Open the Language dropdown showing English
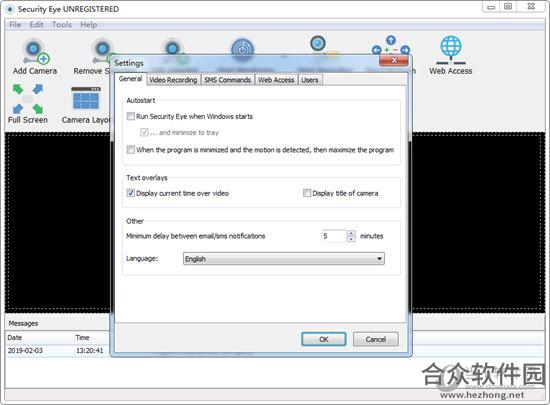The width and height of the screenshot is (550, 405). tap(284, 259)
